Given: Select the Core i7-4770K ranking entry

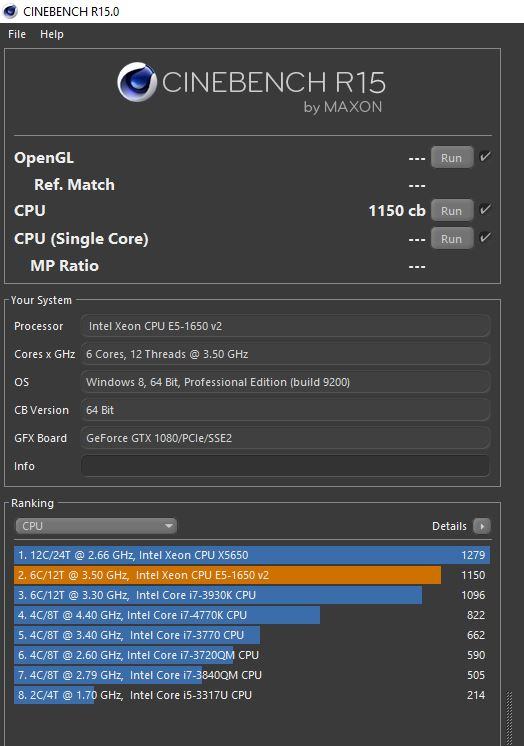Looking at the screenshot, I should point(252,615).
